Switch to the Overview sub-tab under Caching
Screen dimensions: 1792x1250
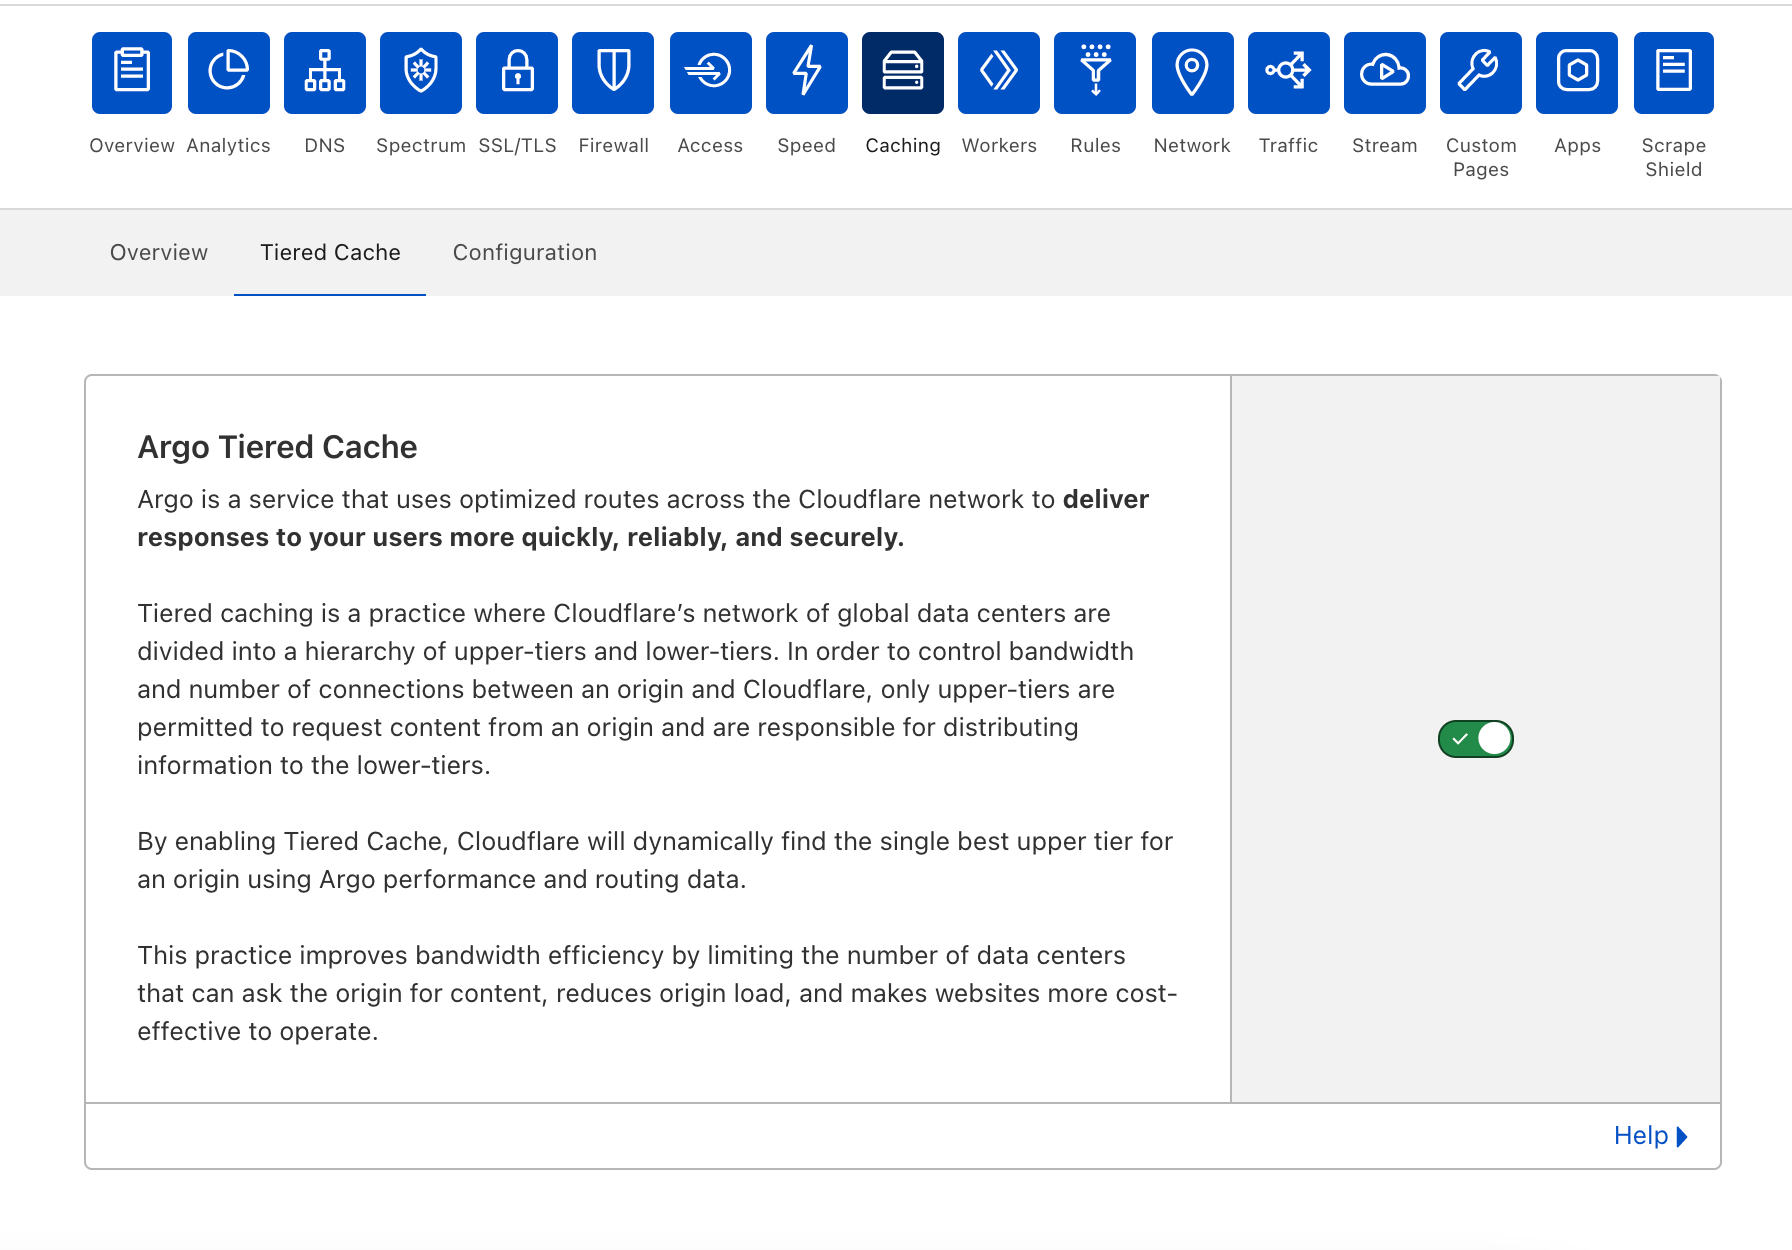tap(159, 253)
